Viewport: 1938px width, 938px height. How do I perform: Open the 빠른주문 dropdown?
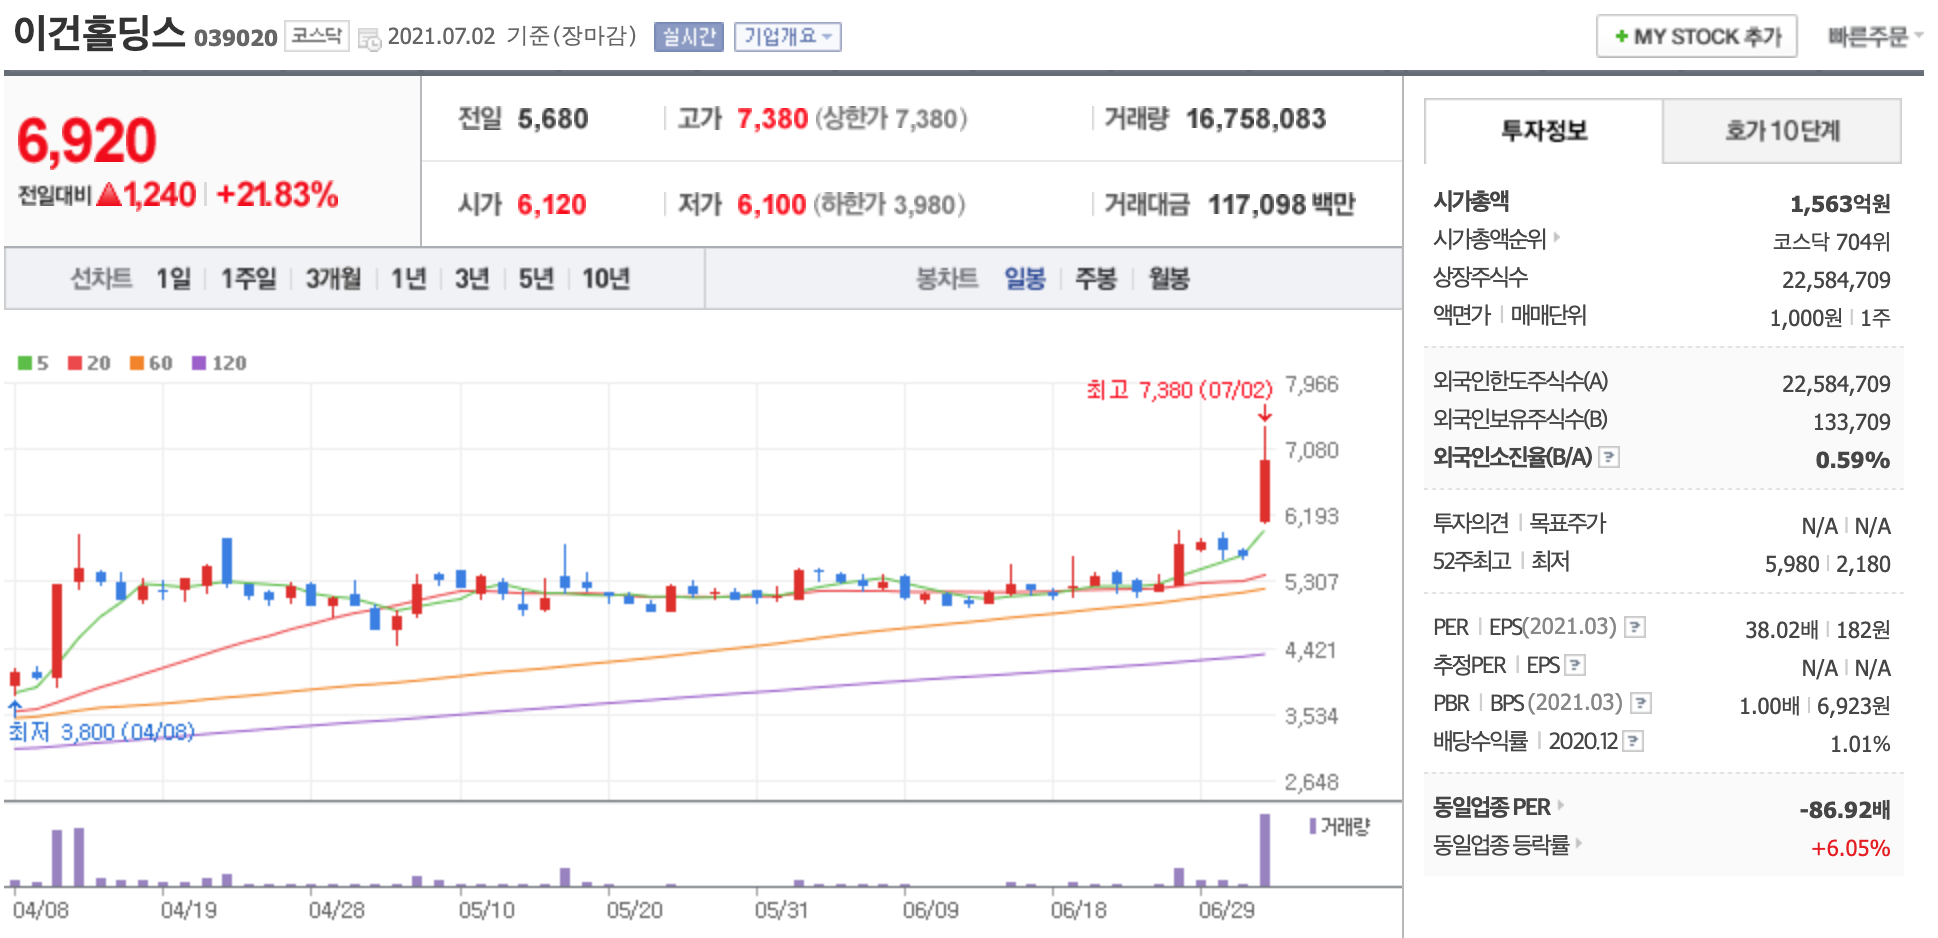(1875, 36)
